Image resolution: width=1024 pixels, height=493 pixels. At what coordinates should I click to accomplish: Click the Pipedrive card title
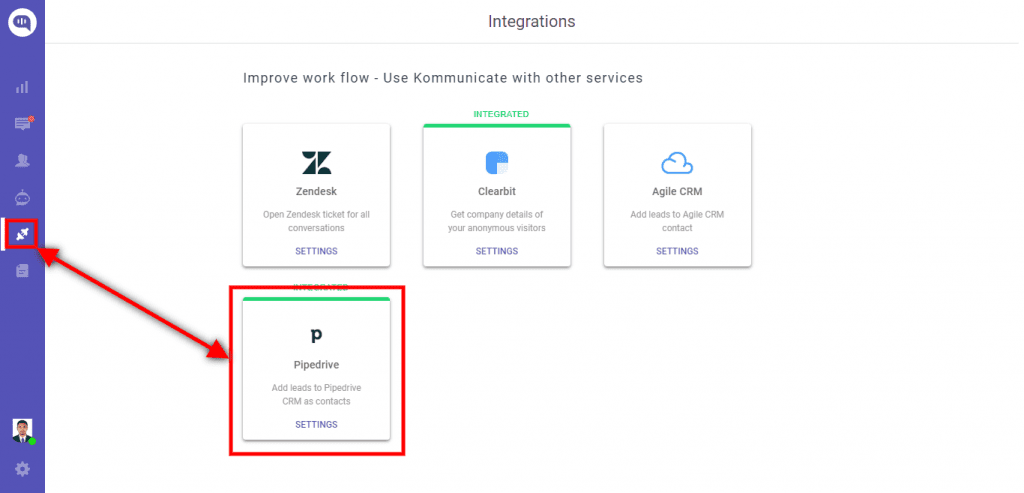point(316,365)
